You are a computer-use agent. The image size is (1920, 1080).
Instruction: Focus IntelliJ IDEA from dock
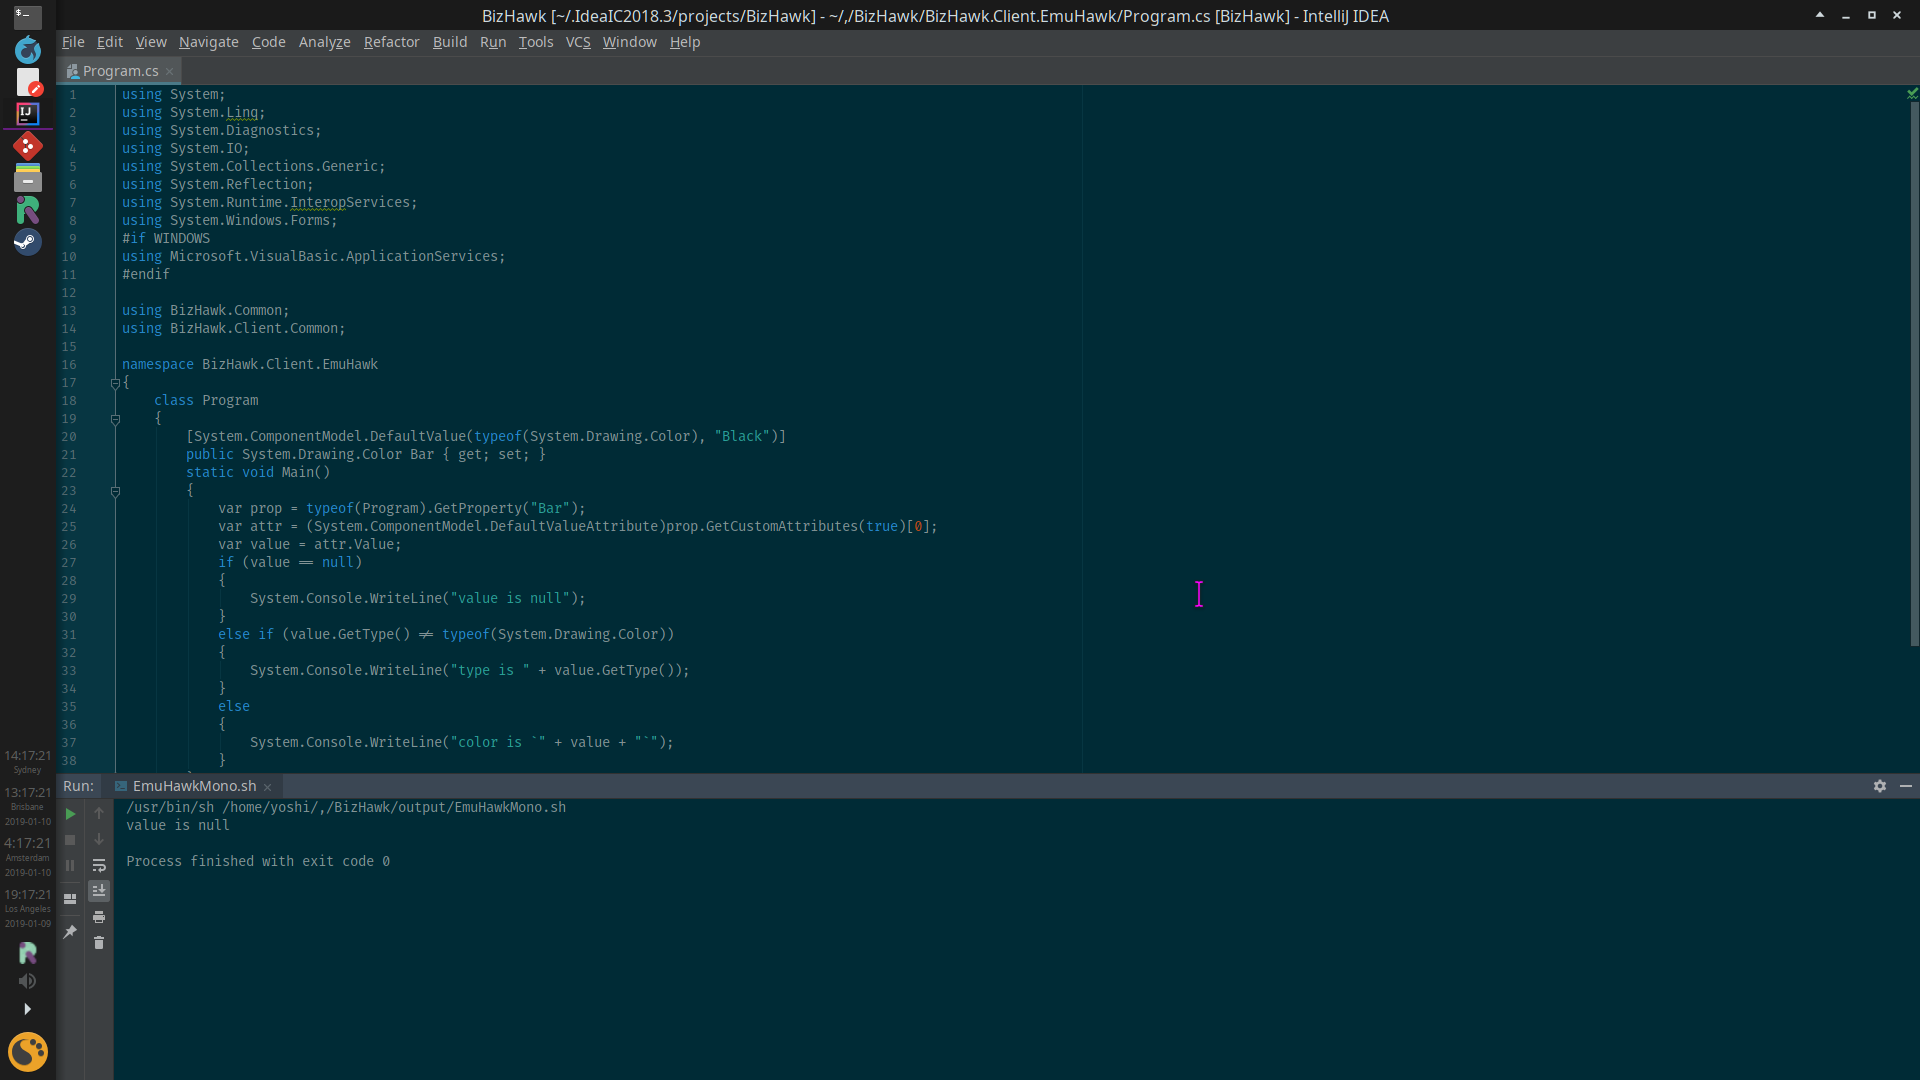click(28, 114)
